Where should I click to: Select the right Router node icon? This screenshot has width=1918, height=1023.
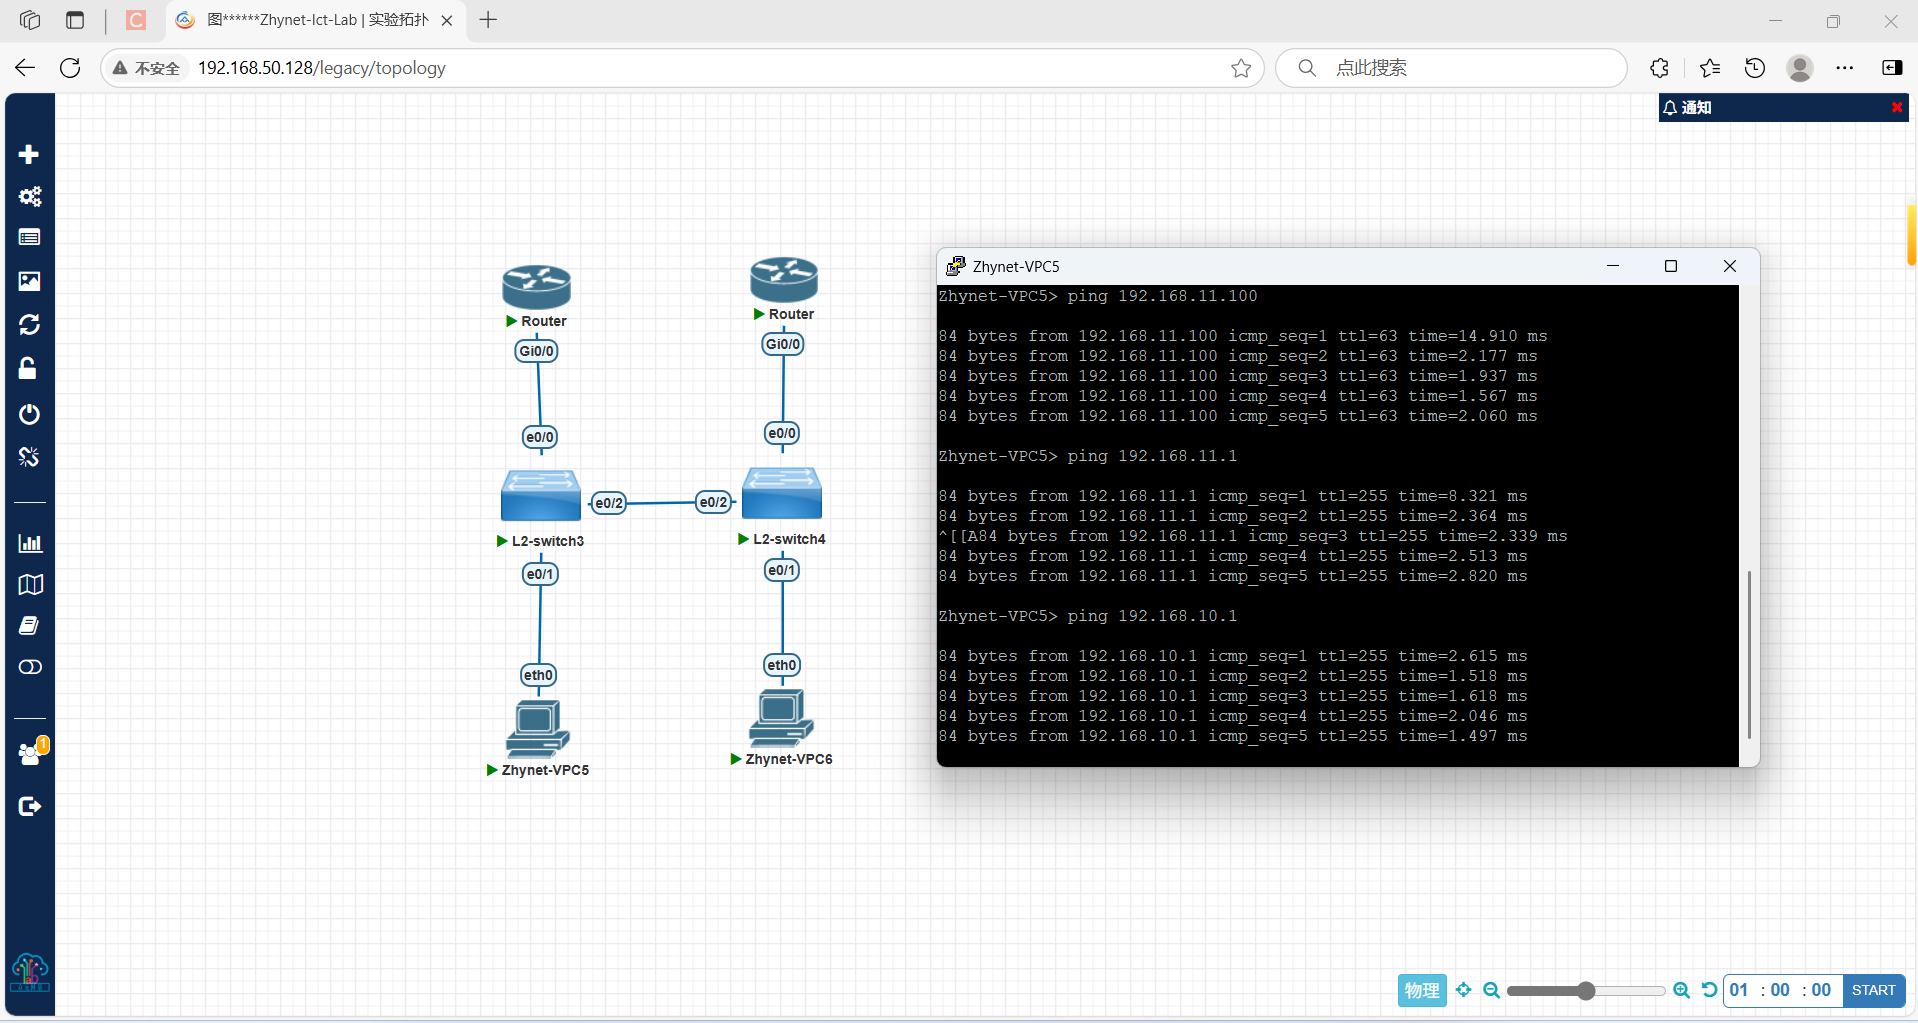[784, 279]
